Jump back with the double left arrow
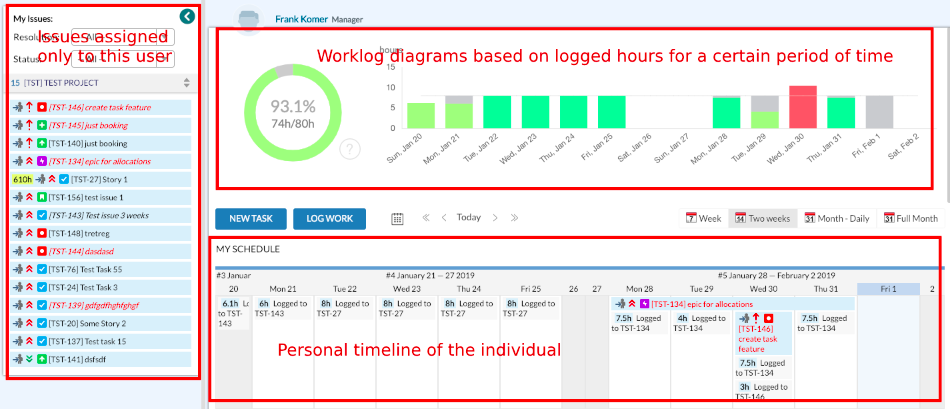 426,218
